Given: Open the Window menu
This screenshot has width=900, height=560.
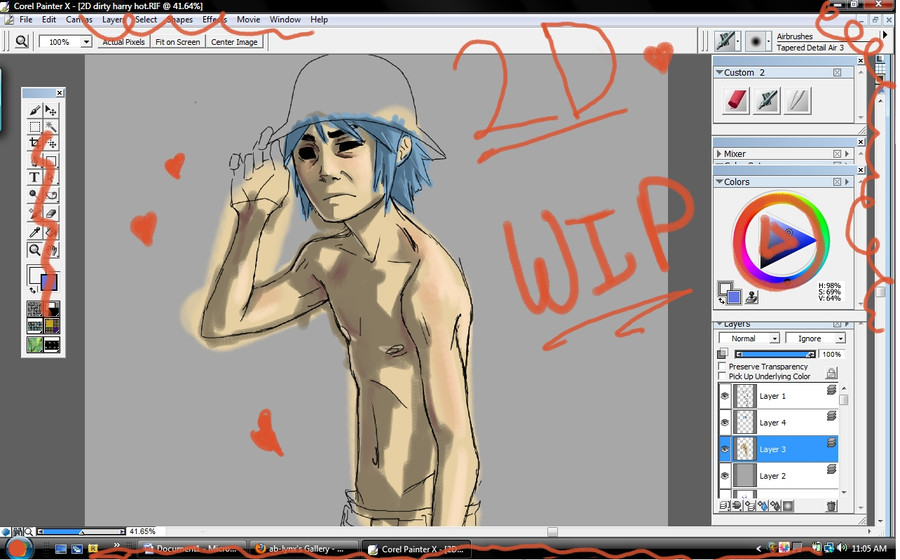Looking at the screenshot, I should [285, 20].
